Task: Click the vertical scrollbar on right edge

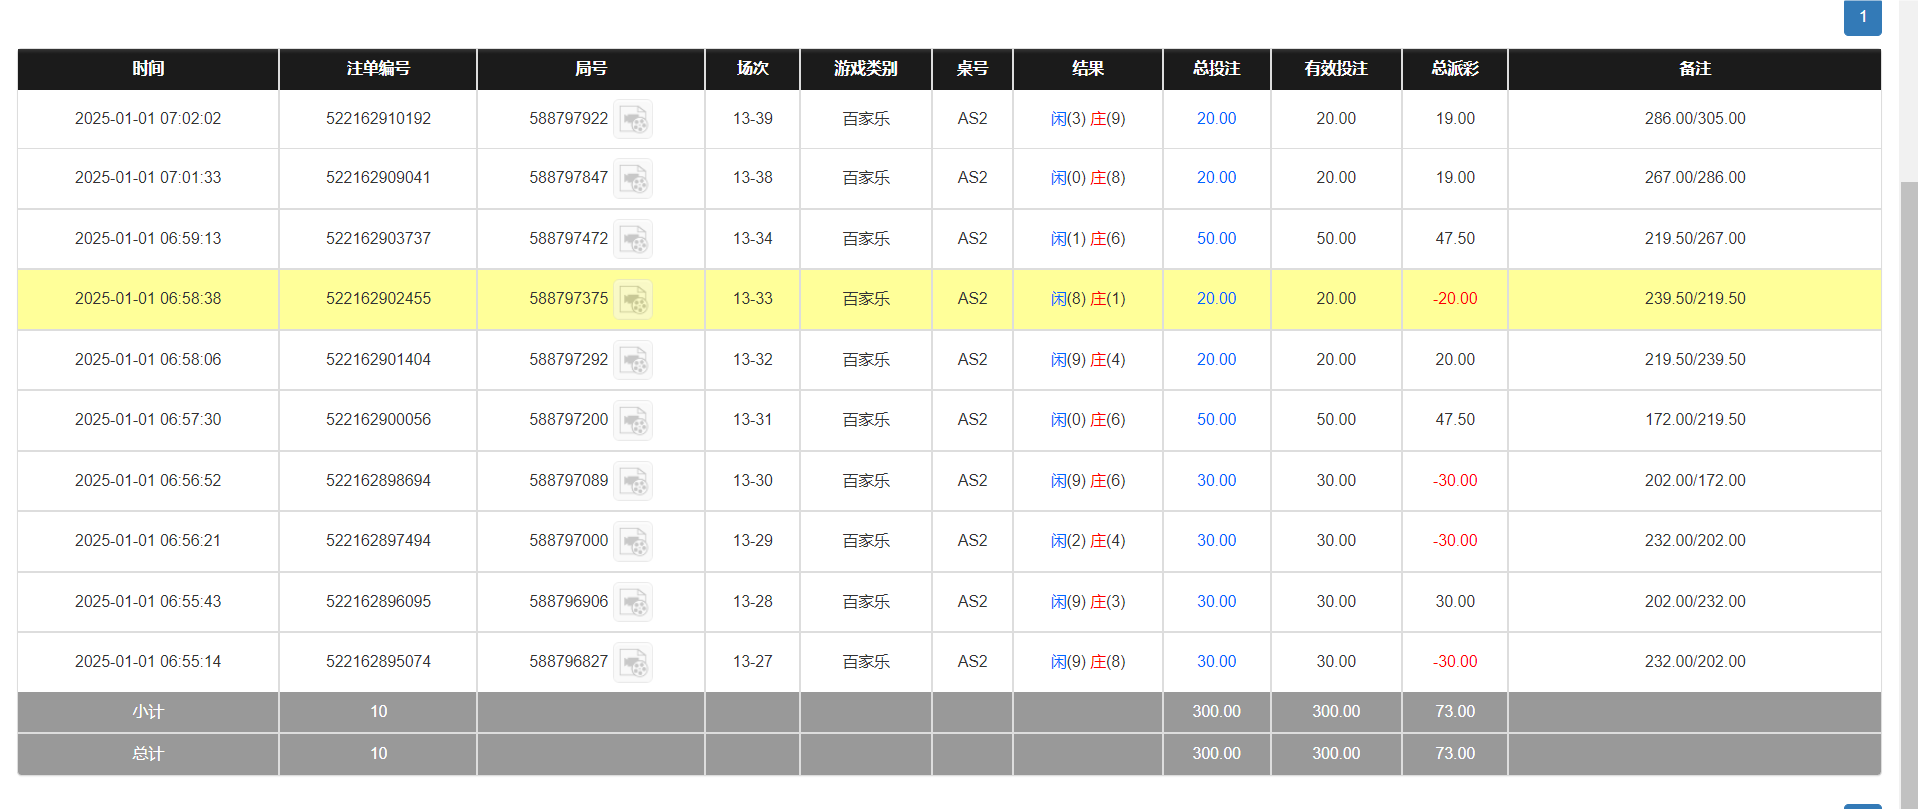Action: (1908, 450)
